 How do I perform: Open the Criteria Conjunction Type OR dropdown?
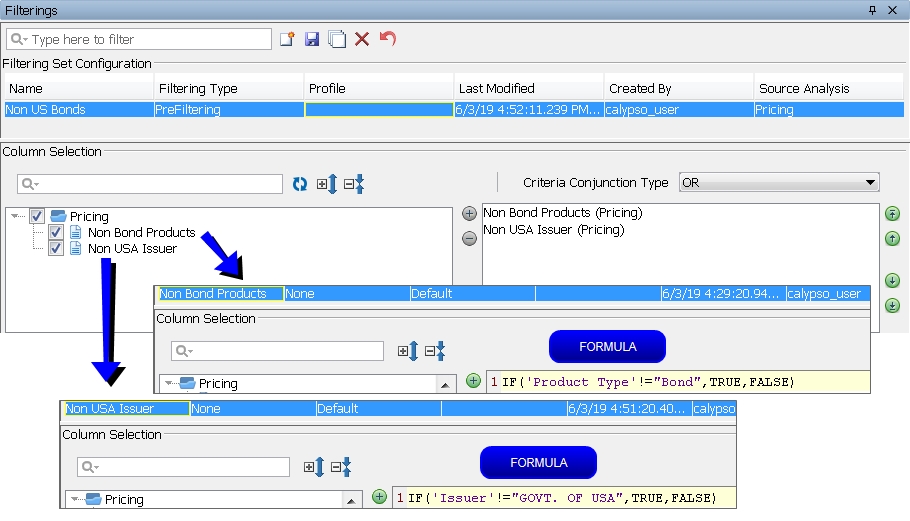tap(779, 182)
